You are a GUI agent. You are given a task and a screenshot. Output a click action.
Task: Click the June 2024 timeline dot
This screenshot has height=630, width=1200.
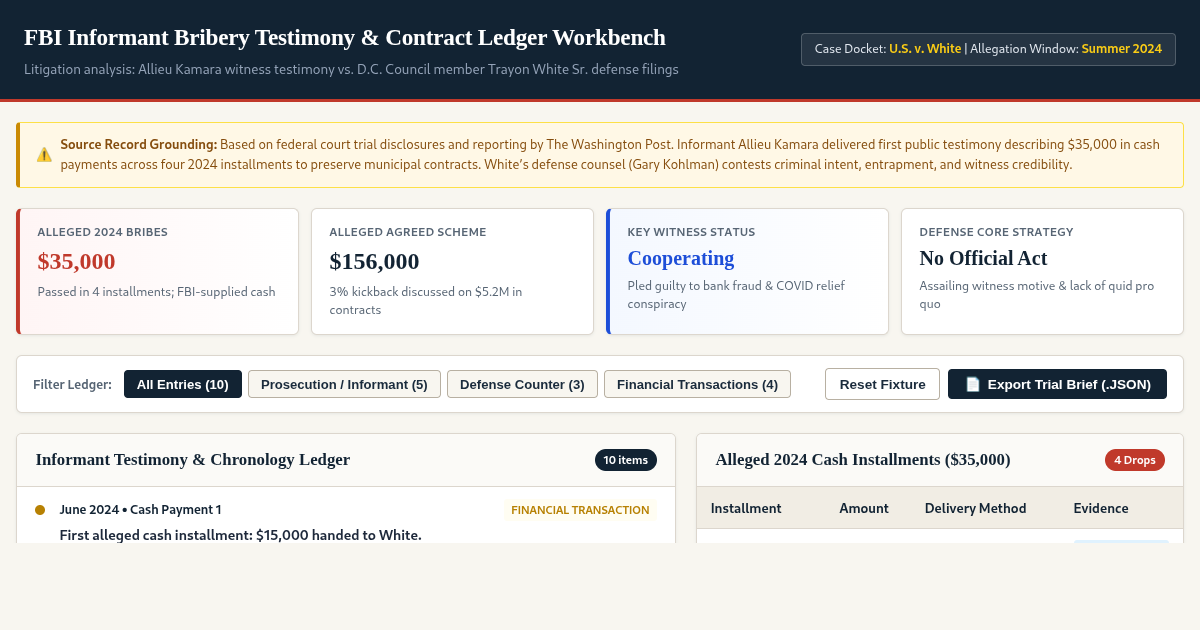[40, 510]
